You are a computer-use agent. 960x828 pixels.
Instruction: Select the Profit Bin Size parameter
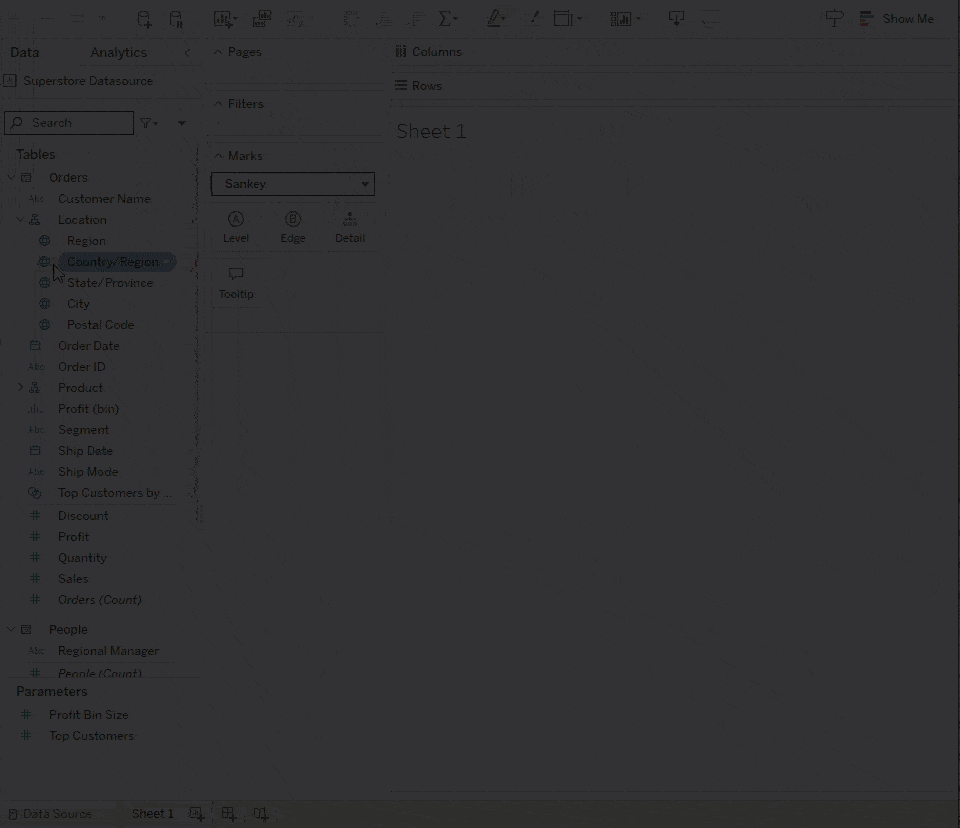tap(88, 715)
